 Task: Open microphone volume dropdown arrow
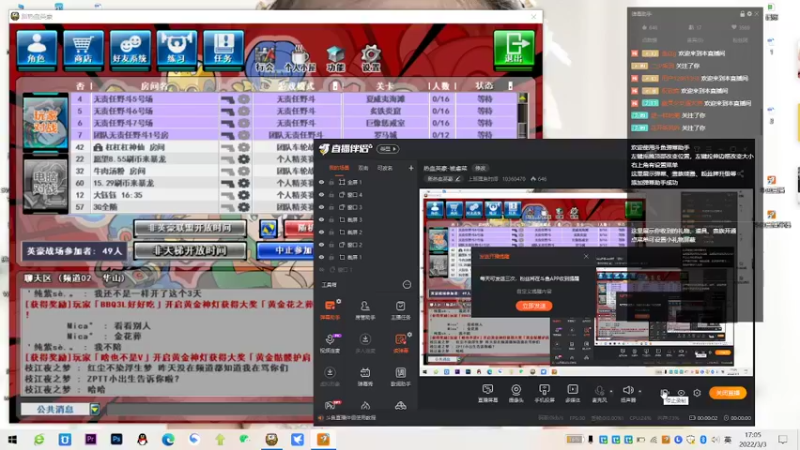tap(611, 392)
